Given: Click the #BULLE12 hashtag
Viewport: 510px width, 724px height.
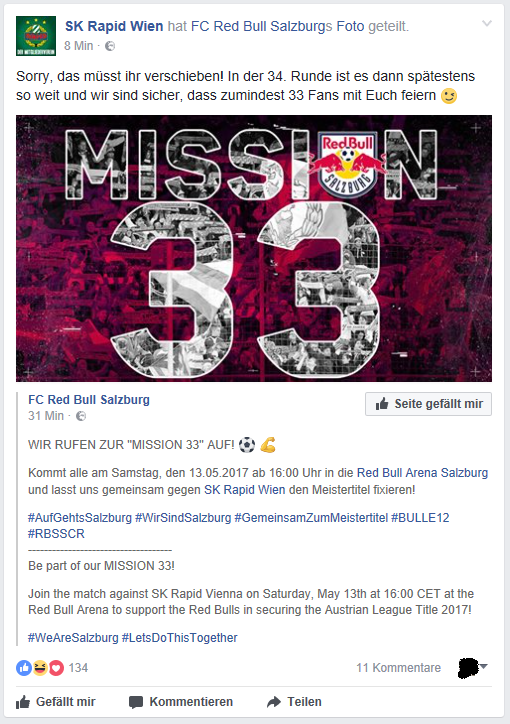Looking at the screenshot, I should [x=420, y=518].
